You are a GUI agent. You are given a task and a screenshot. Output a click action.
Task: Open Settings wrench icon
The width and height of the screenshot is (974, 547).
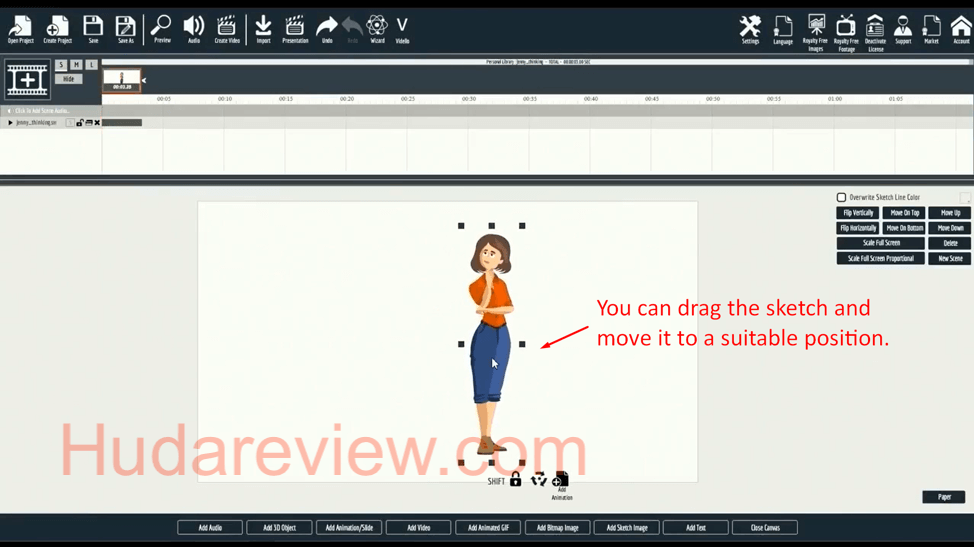click(x=750, y=30)
